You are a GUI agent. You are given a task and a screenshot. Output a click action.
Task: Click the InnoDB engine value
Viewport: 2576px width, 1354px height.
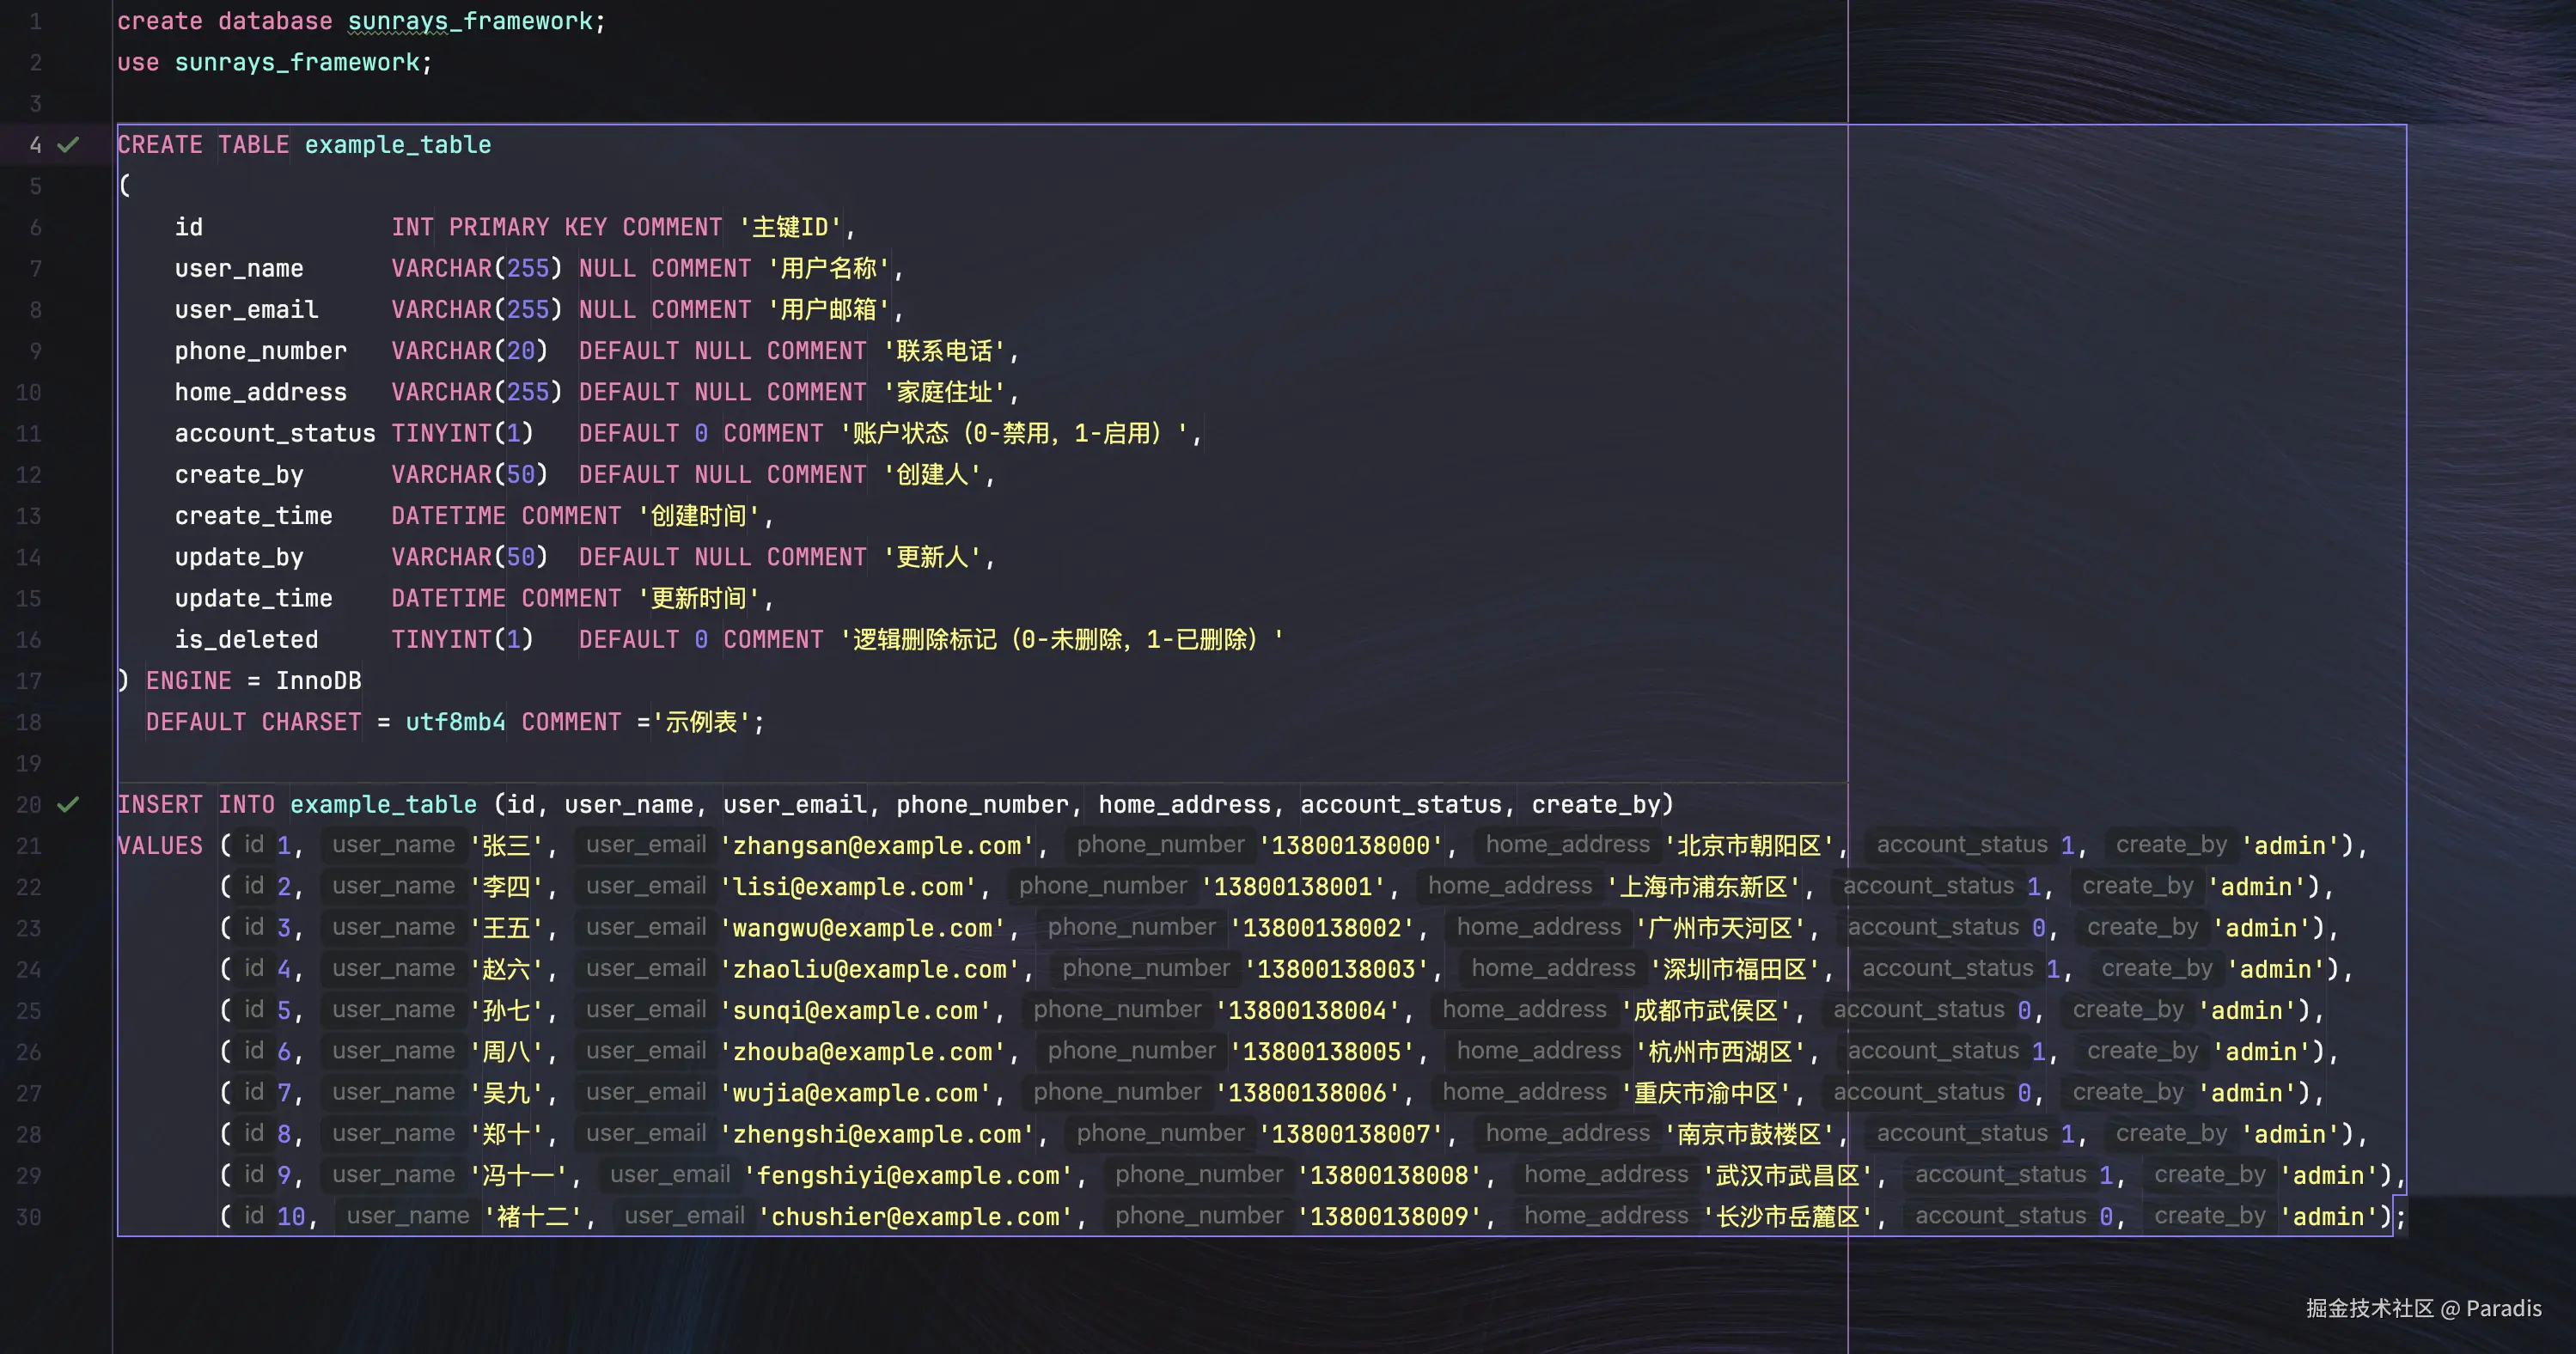318,681
